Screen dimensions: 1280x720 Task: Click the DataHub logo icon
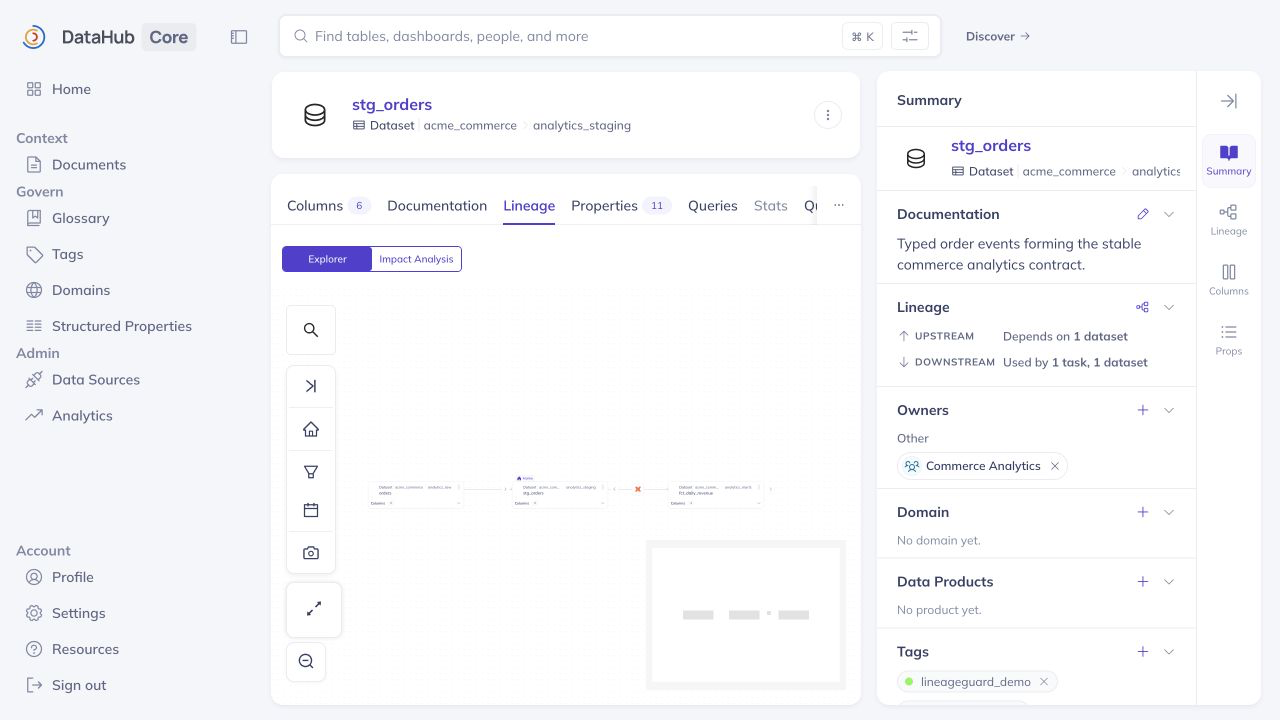[34, 37]
